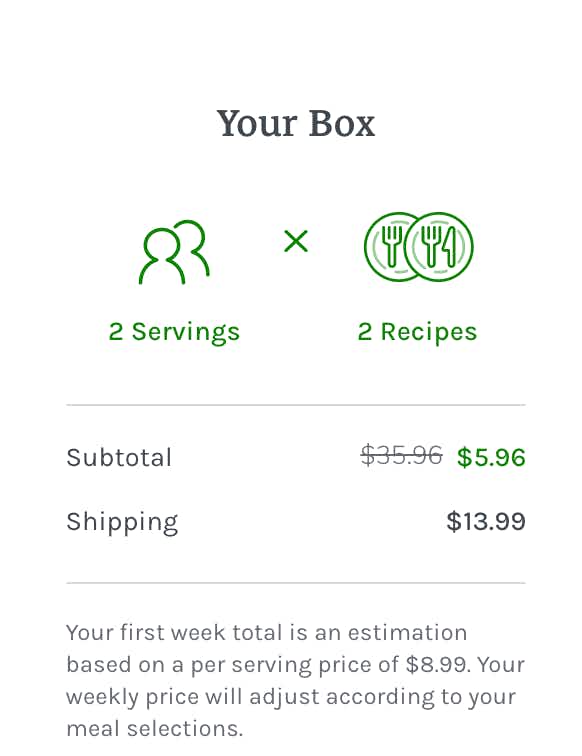Image resolution: width=582 pixels, height=756 pixels.
Task: Click the green multiplication cross icon
Action: pos(296,241)
